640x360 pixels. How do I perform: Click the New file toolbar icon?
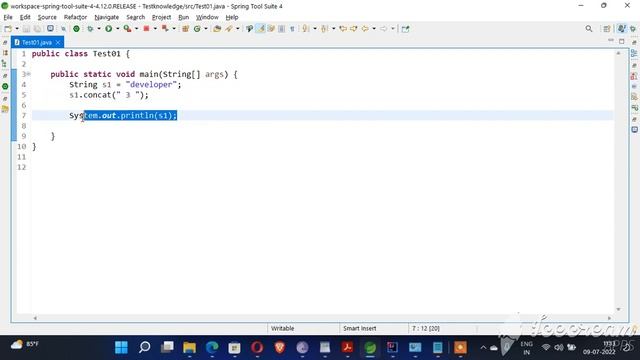8,29
